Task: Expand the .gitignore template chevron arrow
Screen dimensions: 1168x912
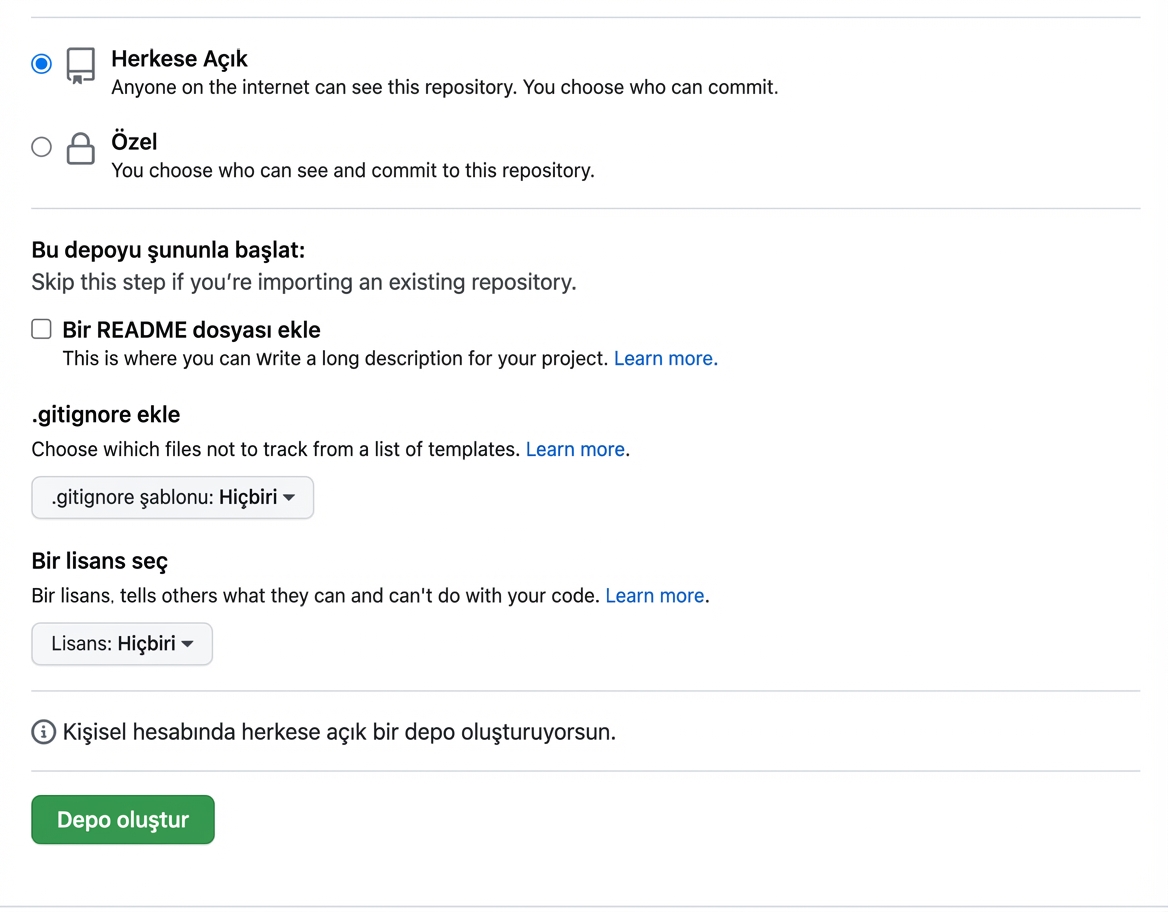Action: [290, 497]
